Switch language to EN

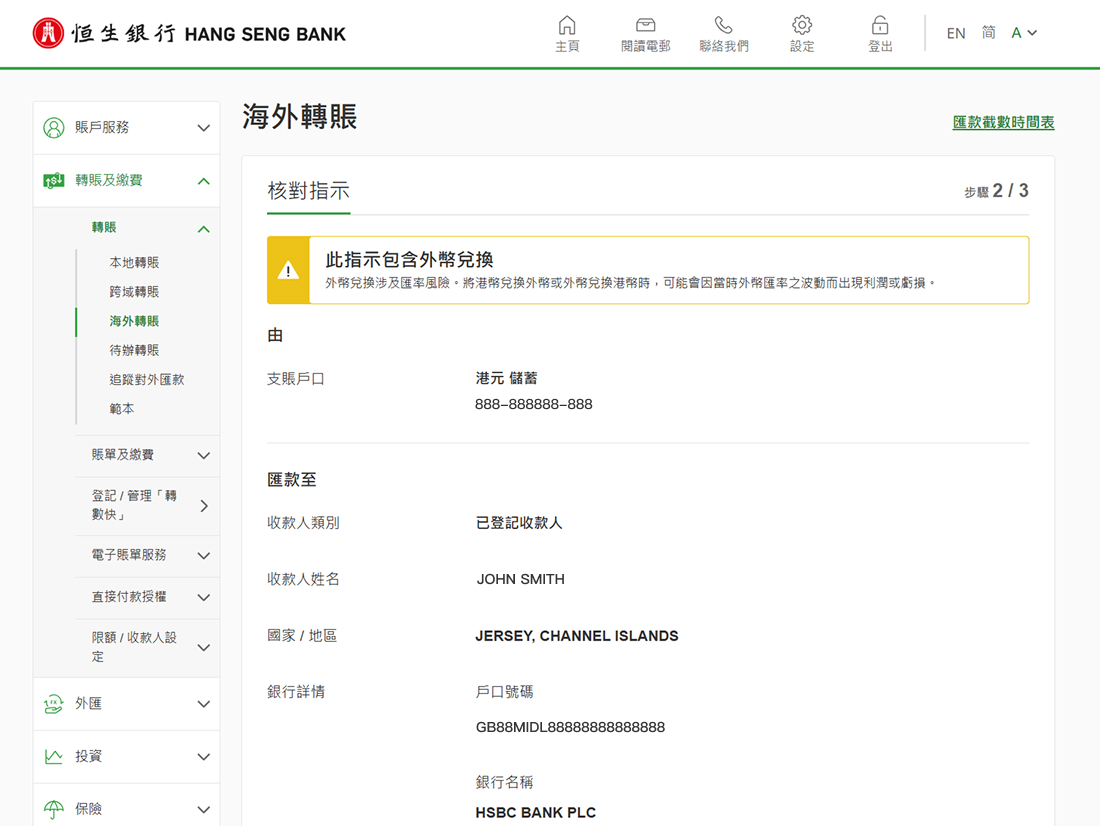pyautogui.click(x=956, y=33)
